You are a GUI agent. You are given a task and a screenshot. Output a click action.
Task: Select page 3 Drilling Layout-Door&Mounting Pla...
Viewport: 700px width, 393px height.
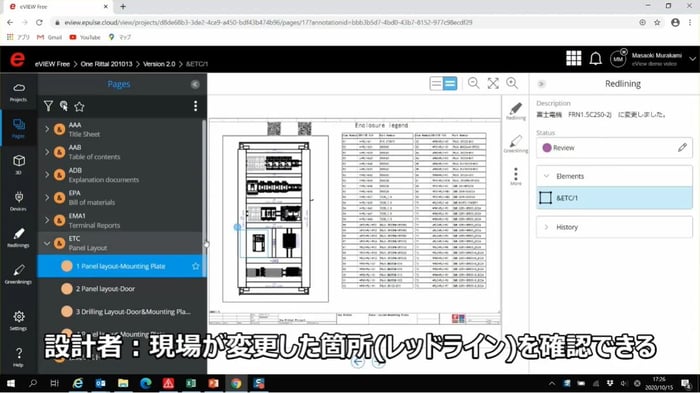[121, 312]
